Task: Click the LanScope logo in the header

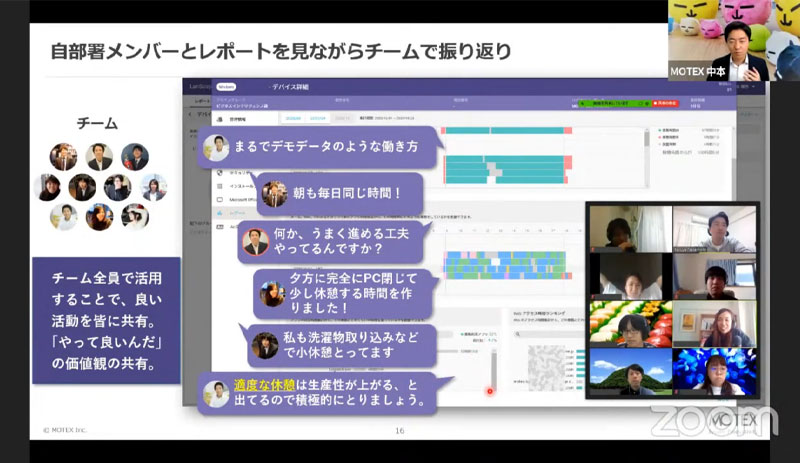Action: (199, 87)
